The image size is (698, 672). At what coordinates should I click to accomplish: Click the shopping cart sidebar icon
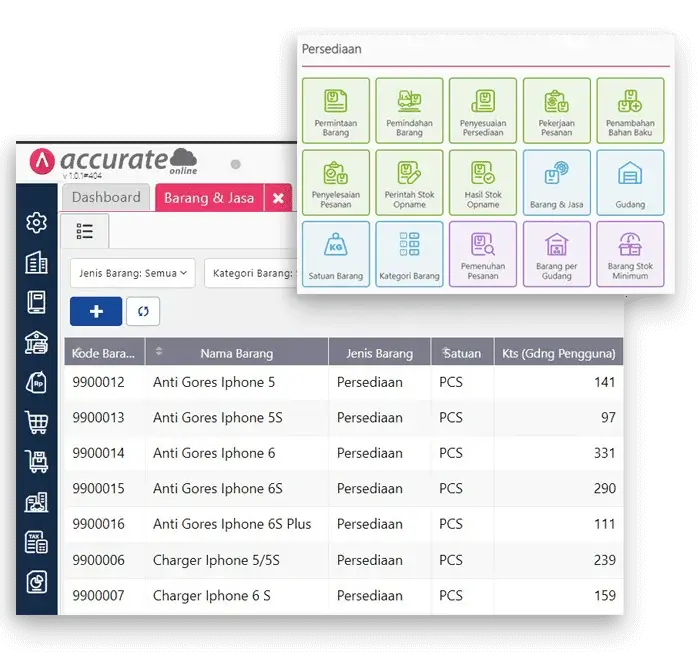tap(36, 422)
